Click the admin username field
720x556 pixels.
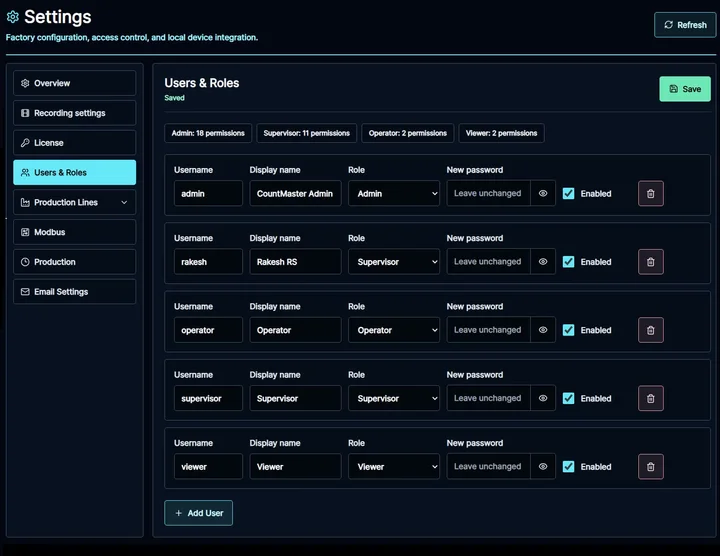pos(208,193)
